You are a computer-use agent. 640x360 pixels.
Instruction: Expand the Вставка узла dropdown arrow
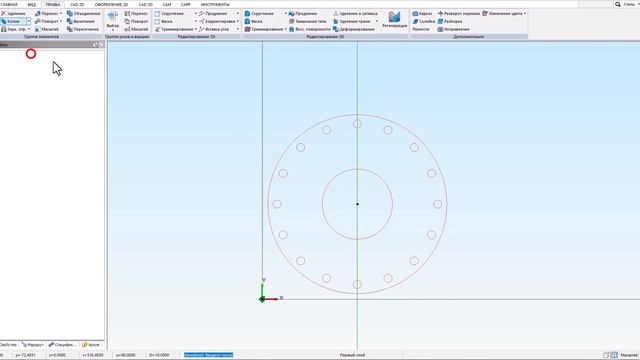[238, 29]
